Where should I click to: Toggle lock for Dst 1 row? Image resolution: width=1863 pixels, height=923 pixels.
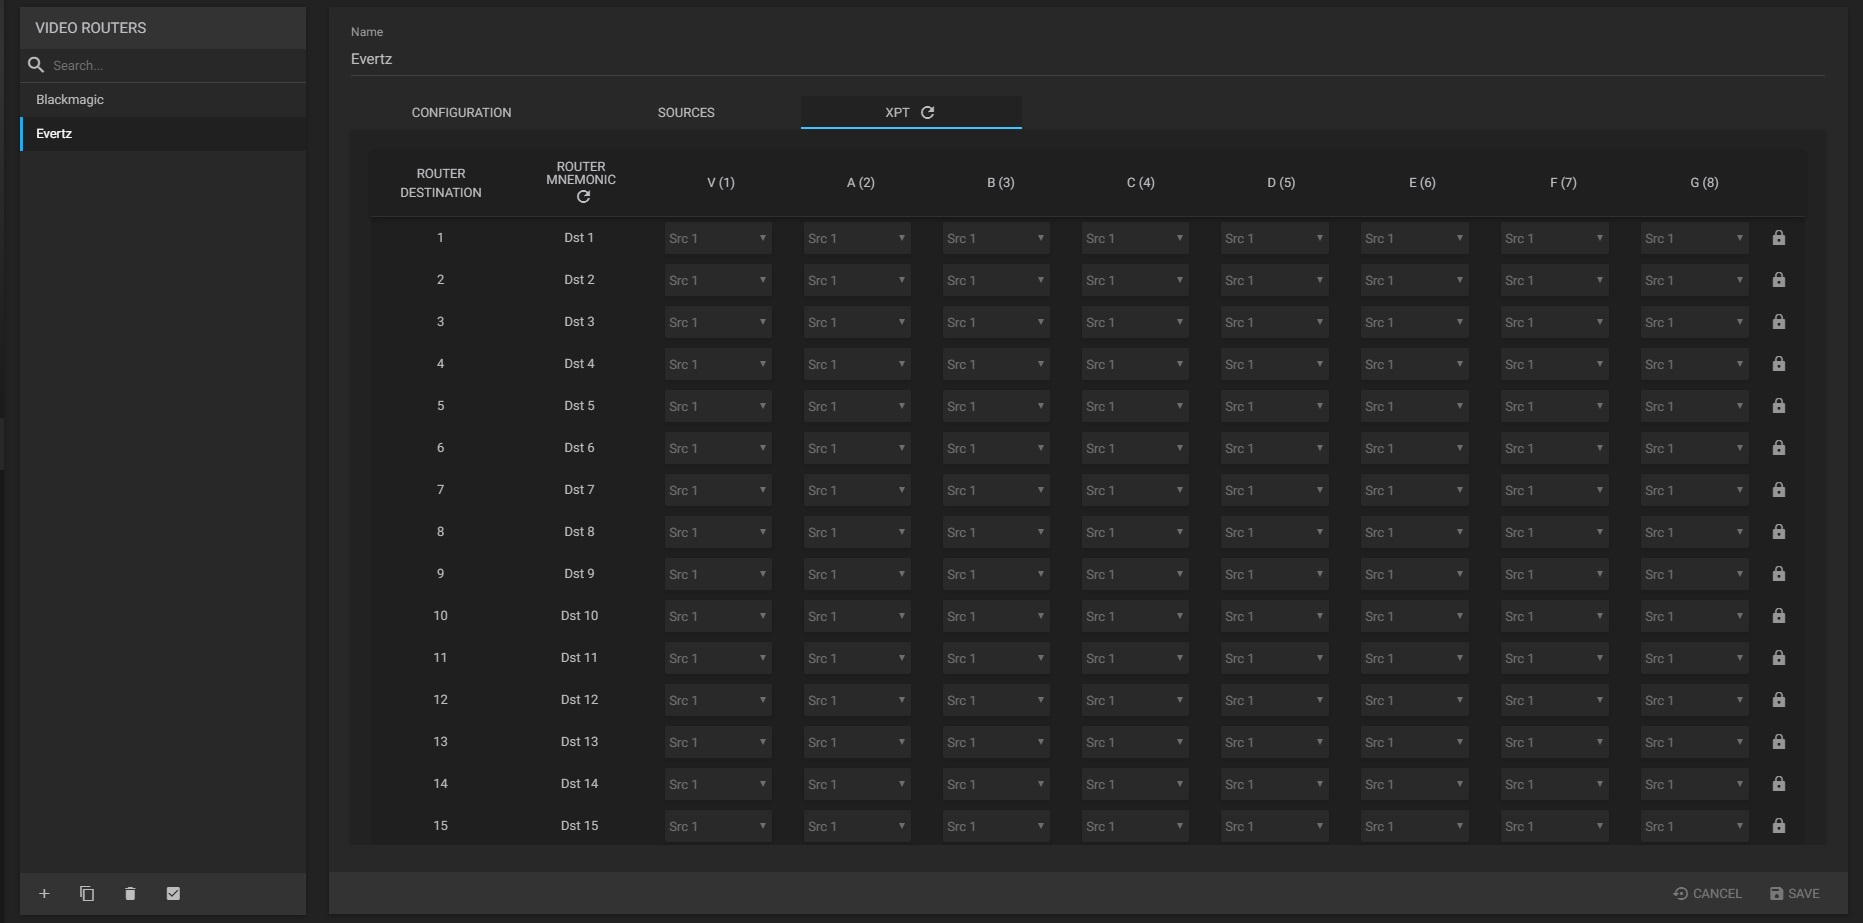(x=1778, y=238)
